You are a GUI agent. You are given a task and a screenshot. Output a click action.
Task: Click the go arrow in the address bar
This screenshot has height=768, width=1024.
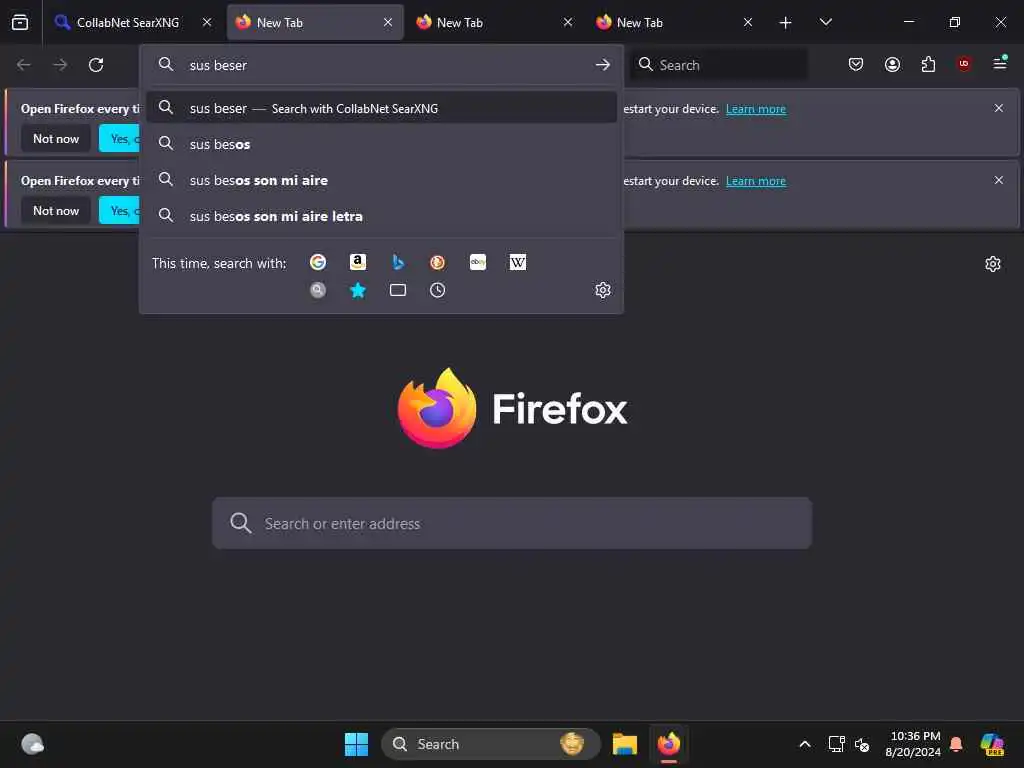click(x=603, y=65)
